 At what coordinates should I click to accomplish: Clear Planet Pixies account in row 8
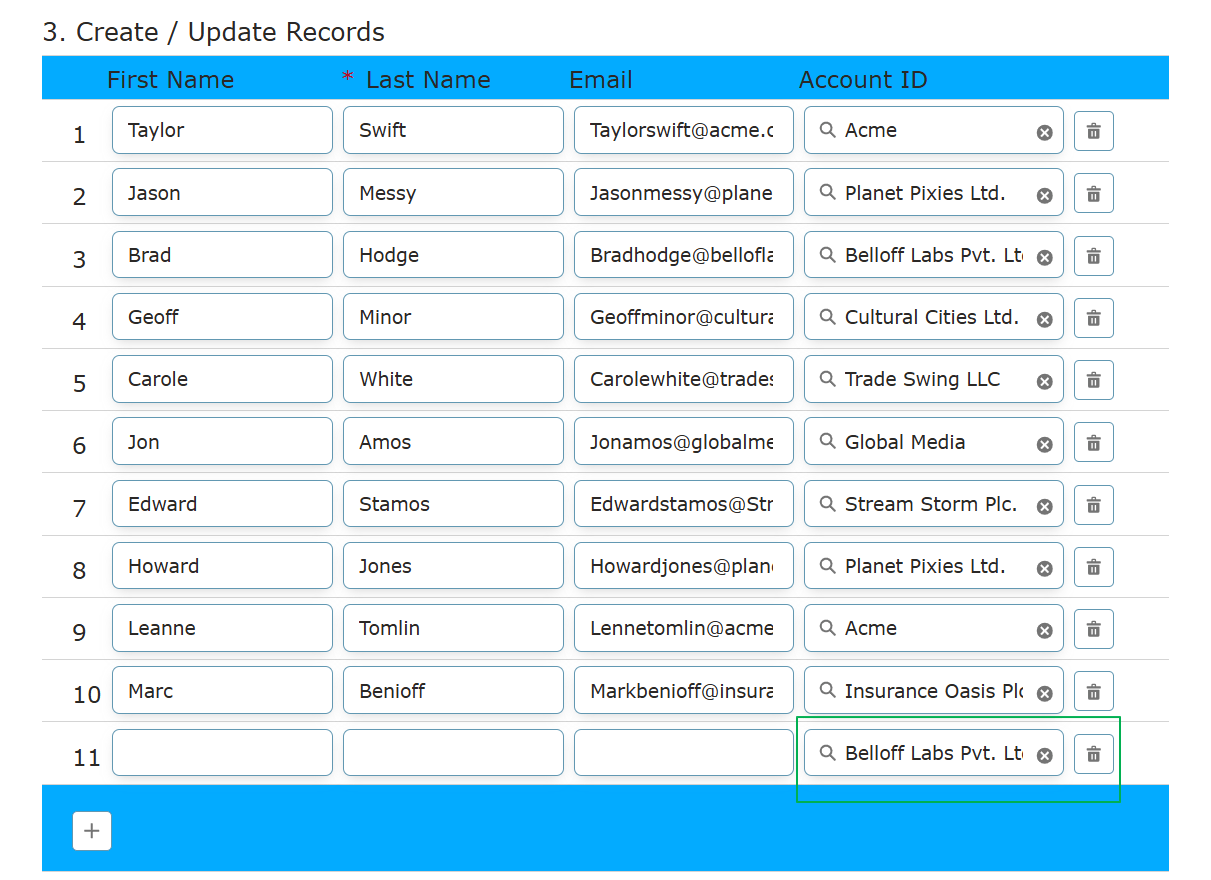[1044, 569]
